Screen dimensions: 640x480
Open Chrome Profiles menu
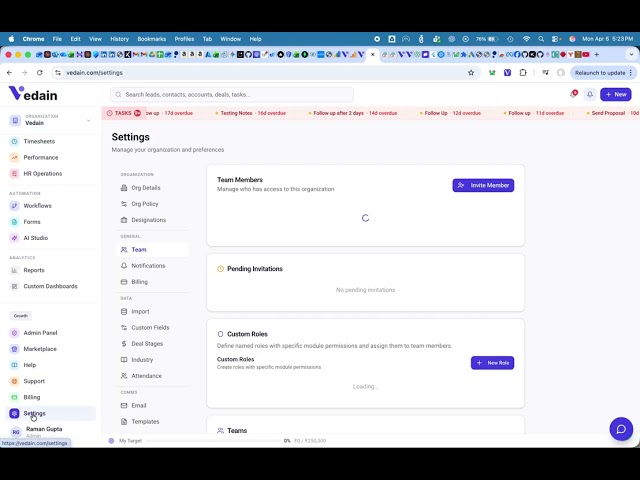184,39
